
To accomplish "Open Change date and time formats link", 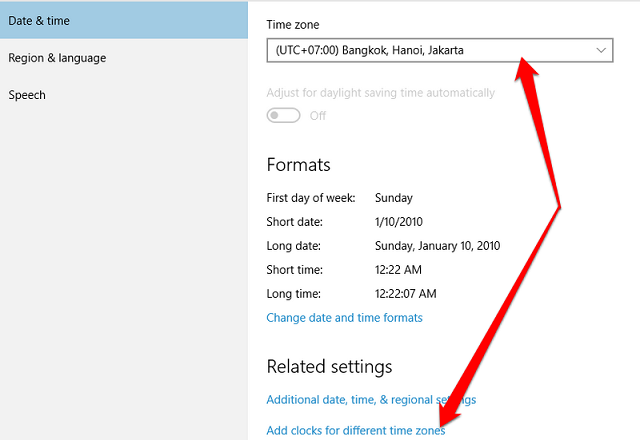I will pos(344,318).
